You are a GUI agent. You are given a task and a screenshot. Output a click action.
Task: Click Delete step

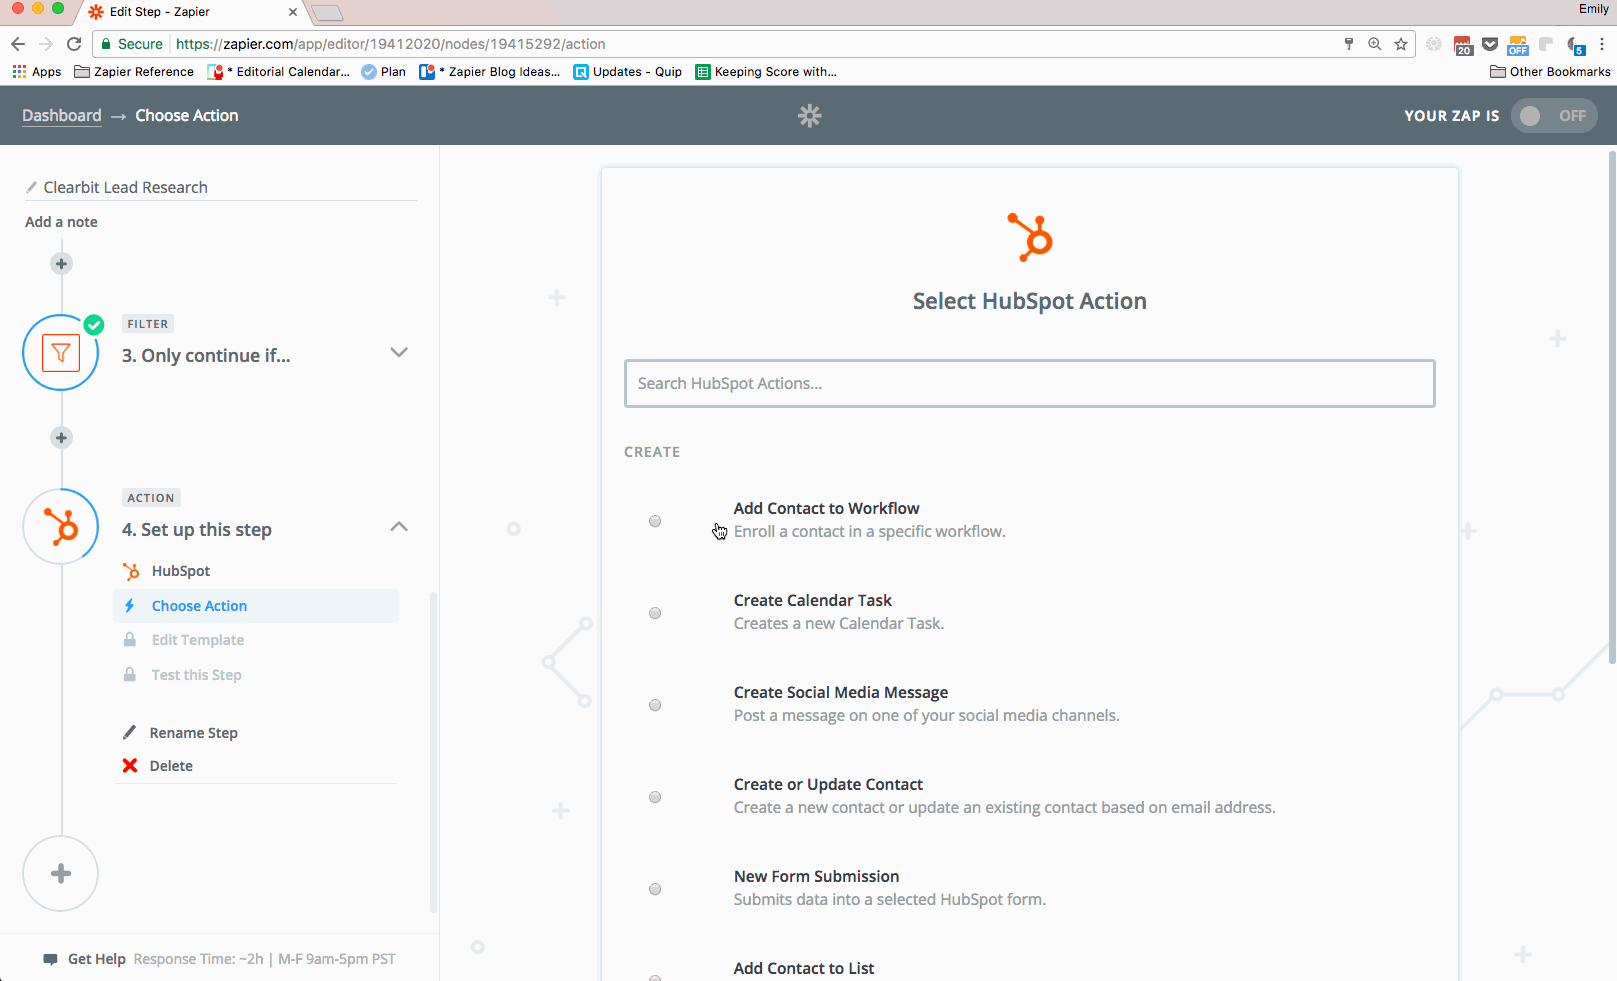(x=171, y=766)
